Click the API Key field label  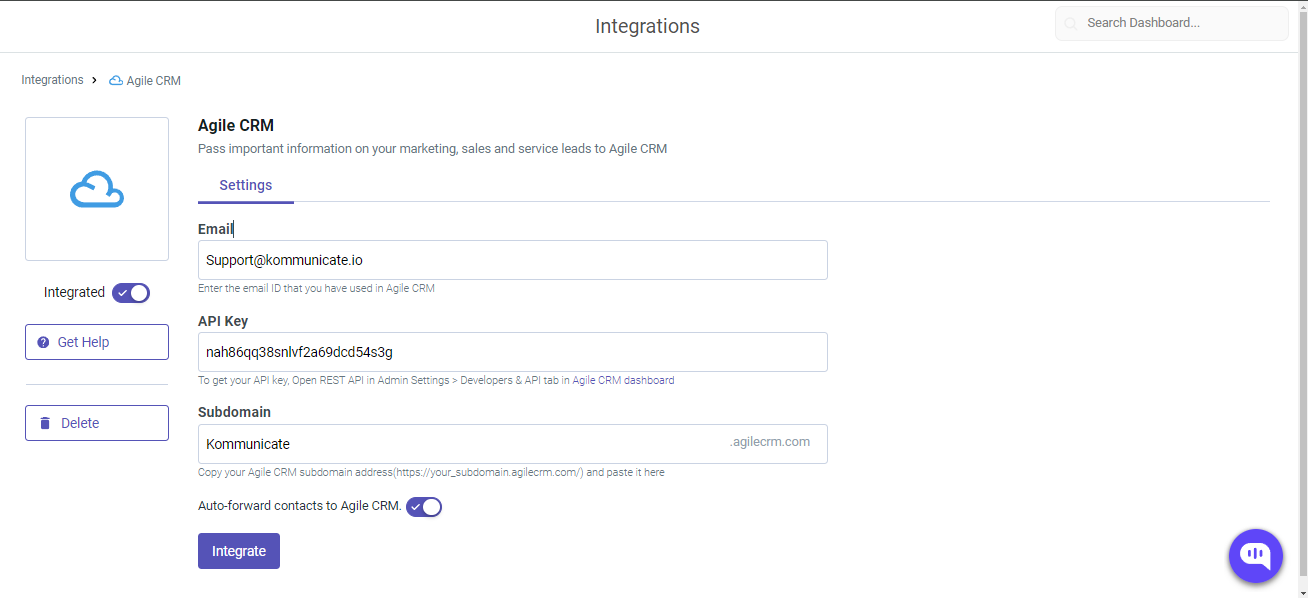[223, 321]
